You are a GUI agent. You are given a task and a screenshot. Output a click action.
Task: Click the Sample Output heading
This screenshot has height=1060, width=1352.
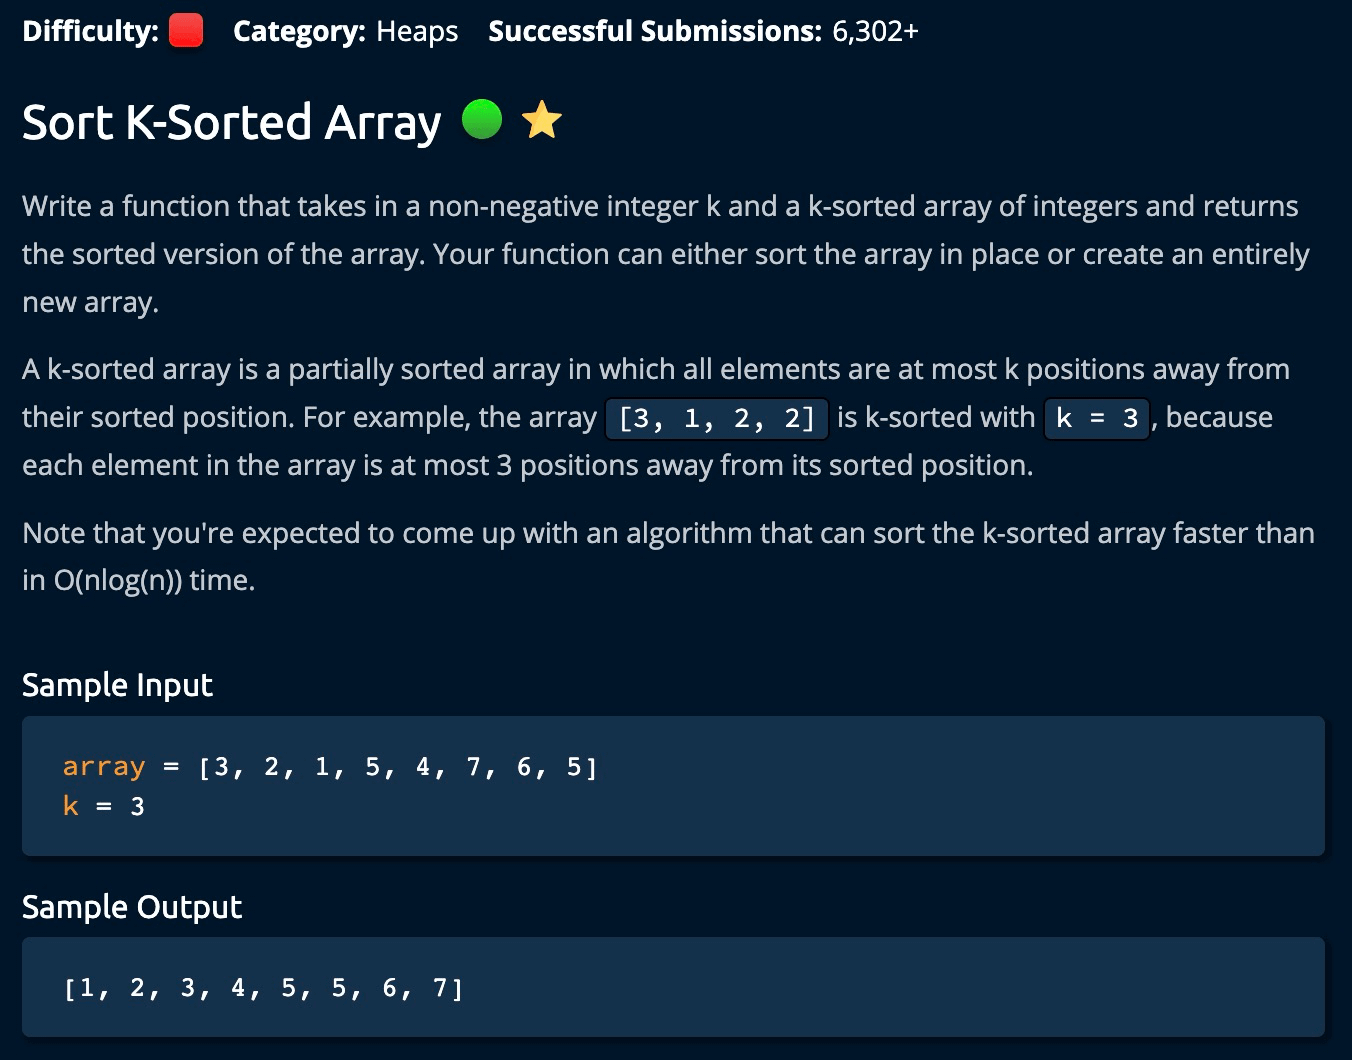[132, 907]
